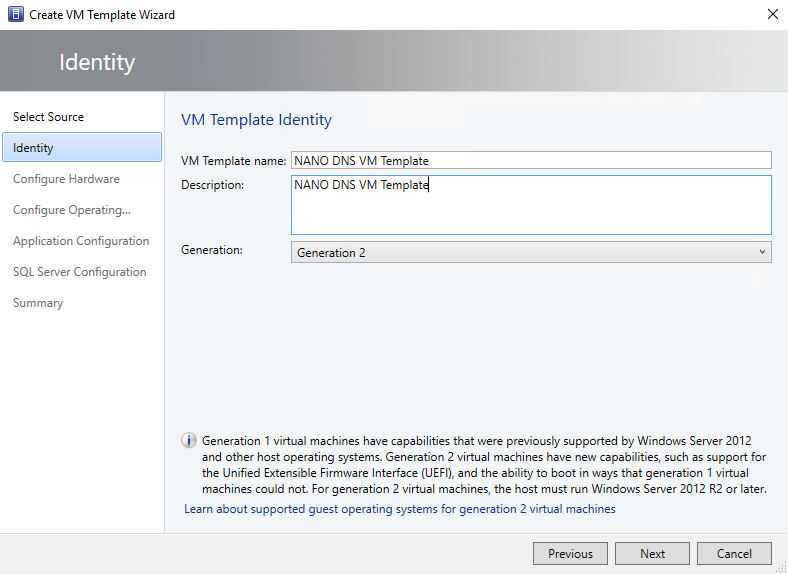
Task: Select the Generation 2 combo box
Action: click(x=531, y=252)
